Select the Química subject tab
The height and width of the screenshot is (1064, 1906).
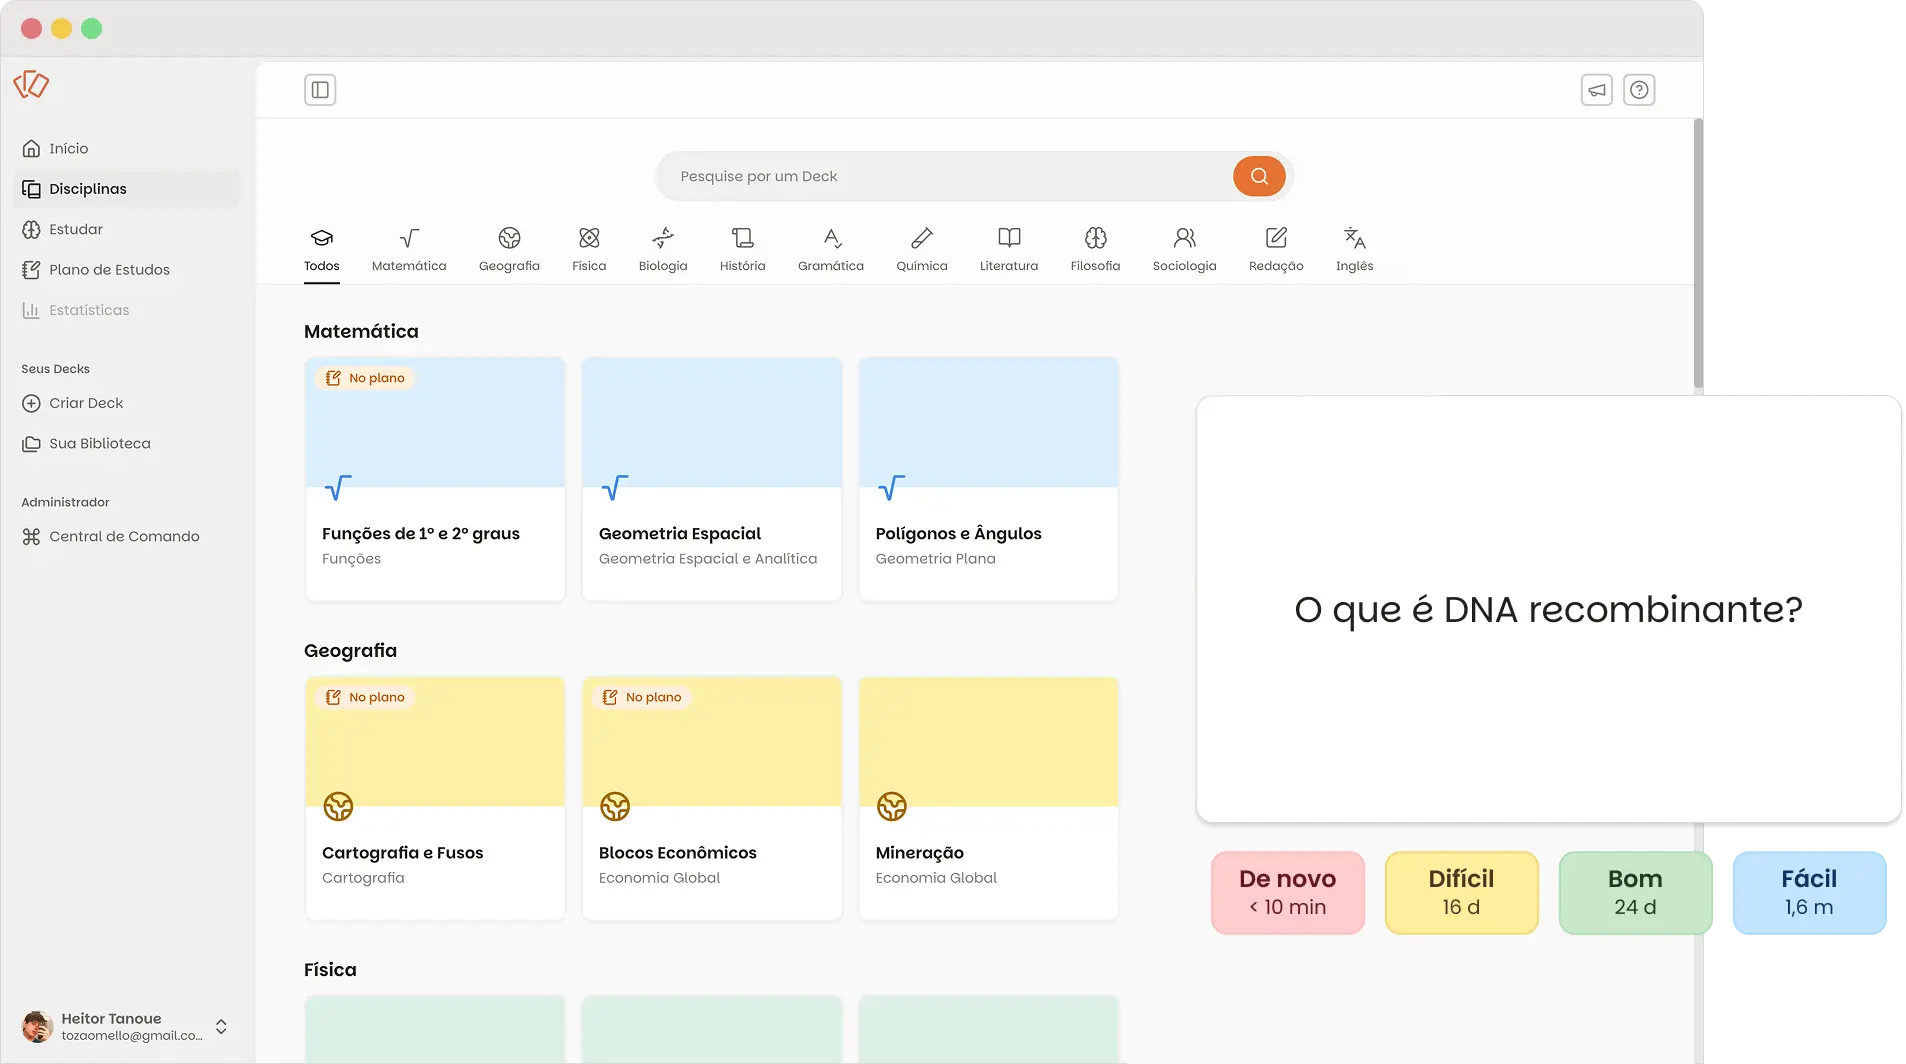coord(922,250)
